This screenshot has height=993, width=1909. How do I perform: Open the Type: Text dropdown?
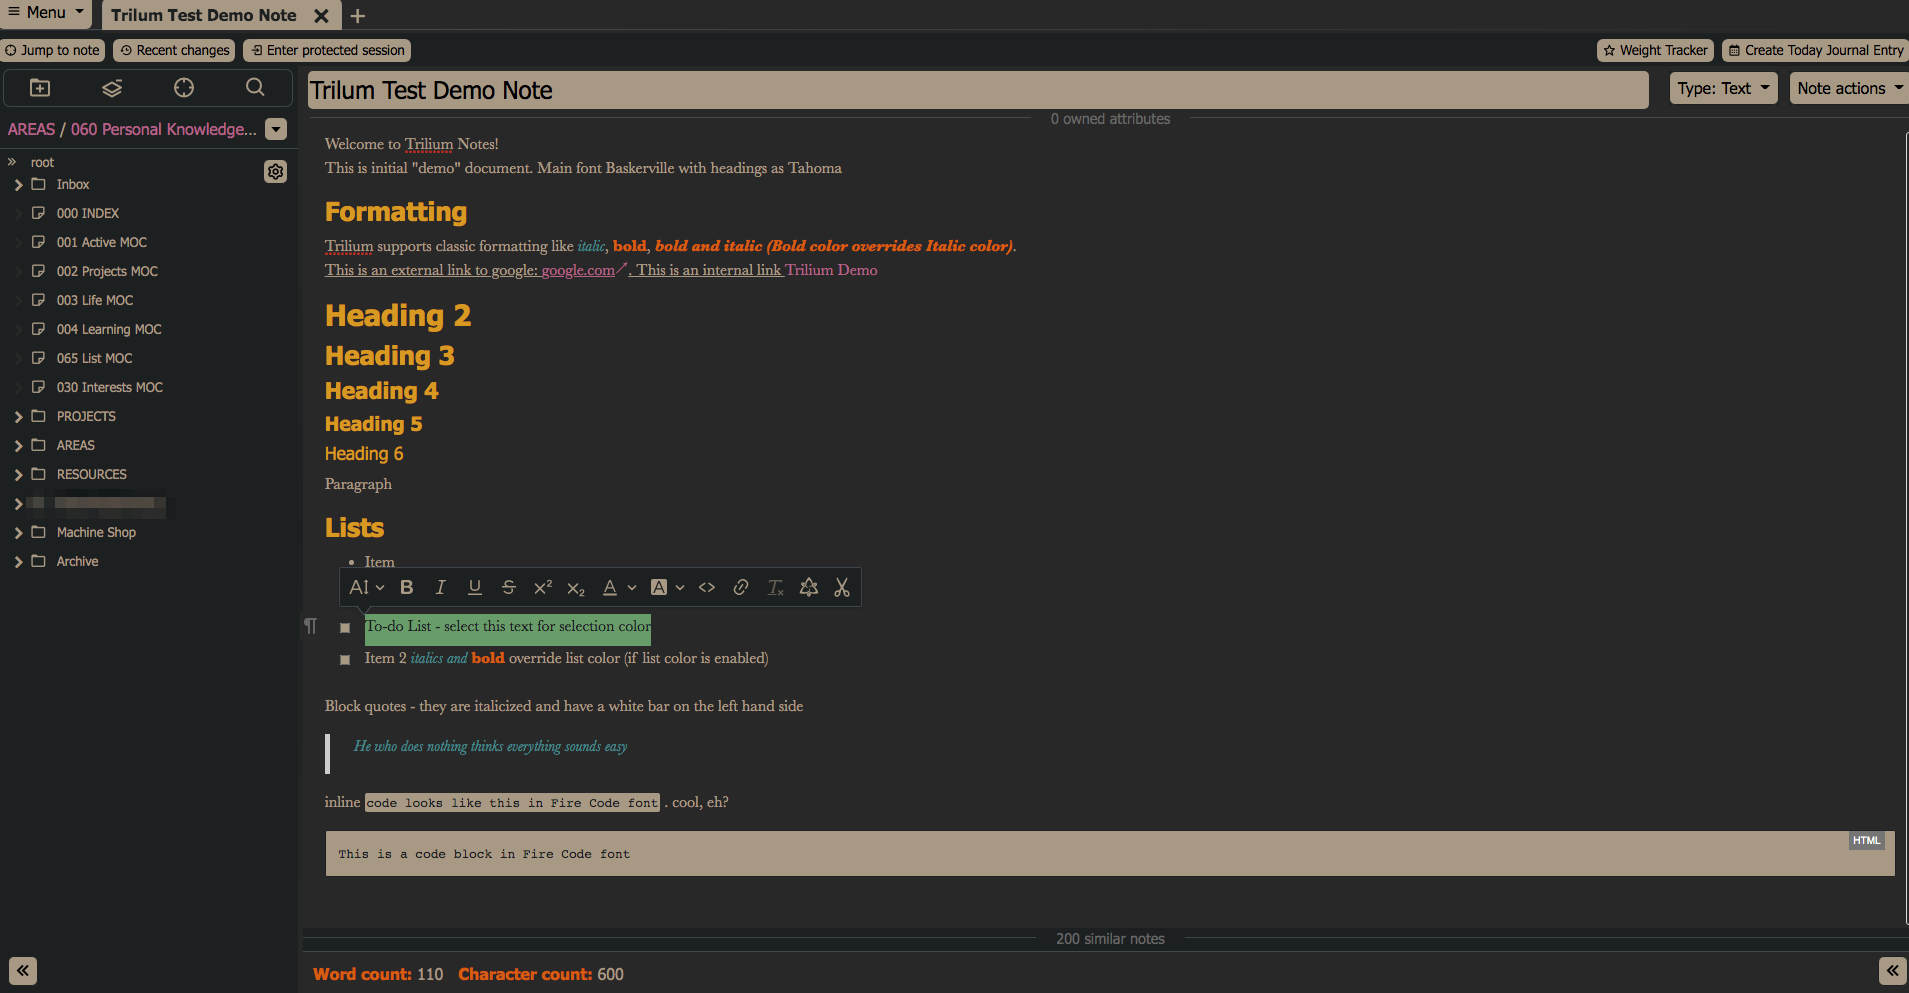coord(1722,89)
